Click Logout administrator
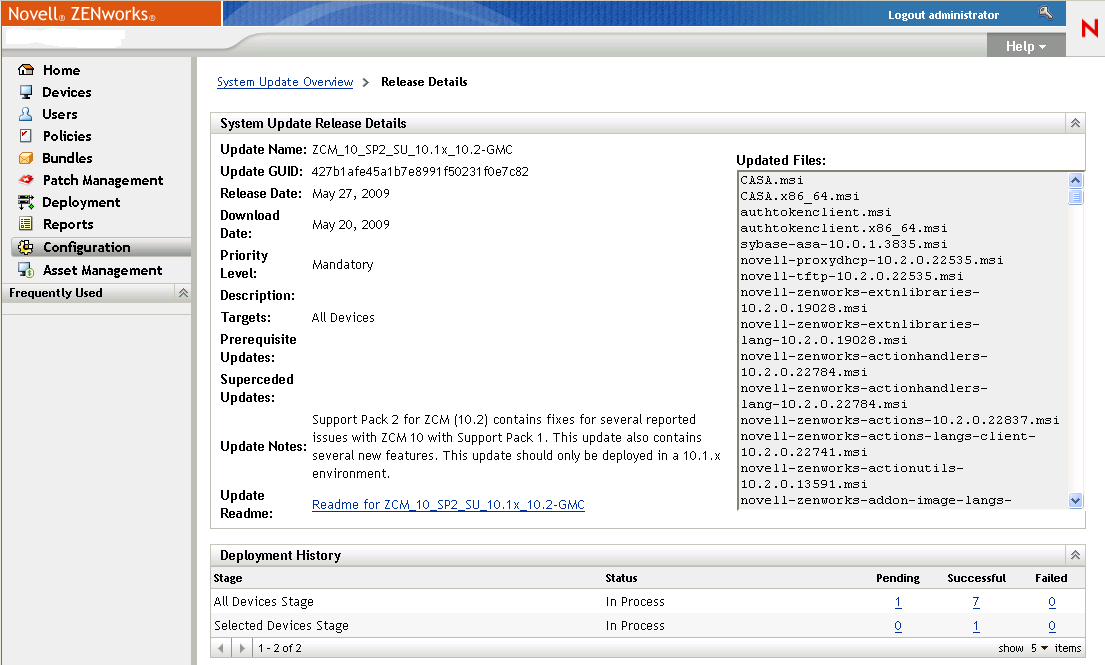The image size is (1105, 665). coord(943,15)
